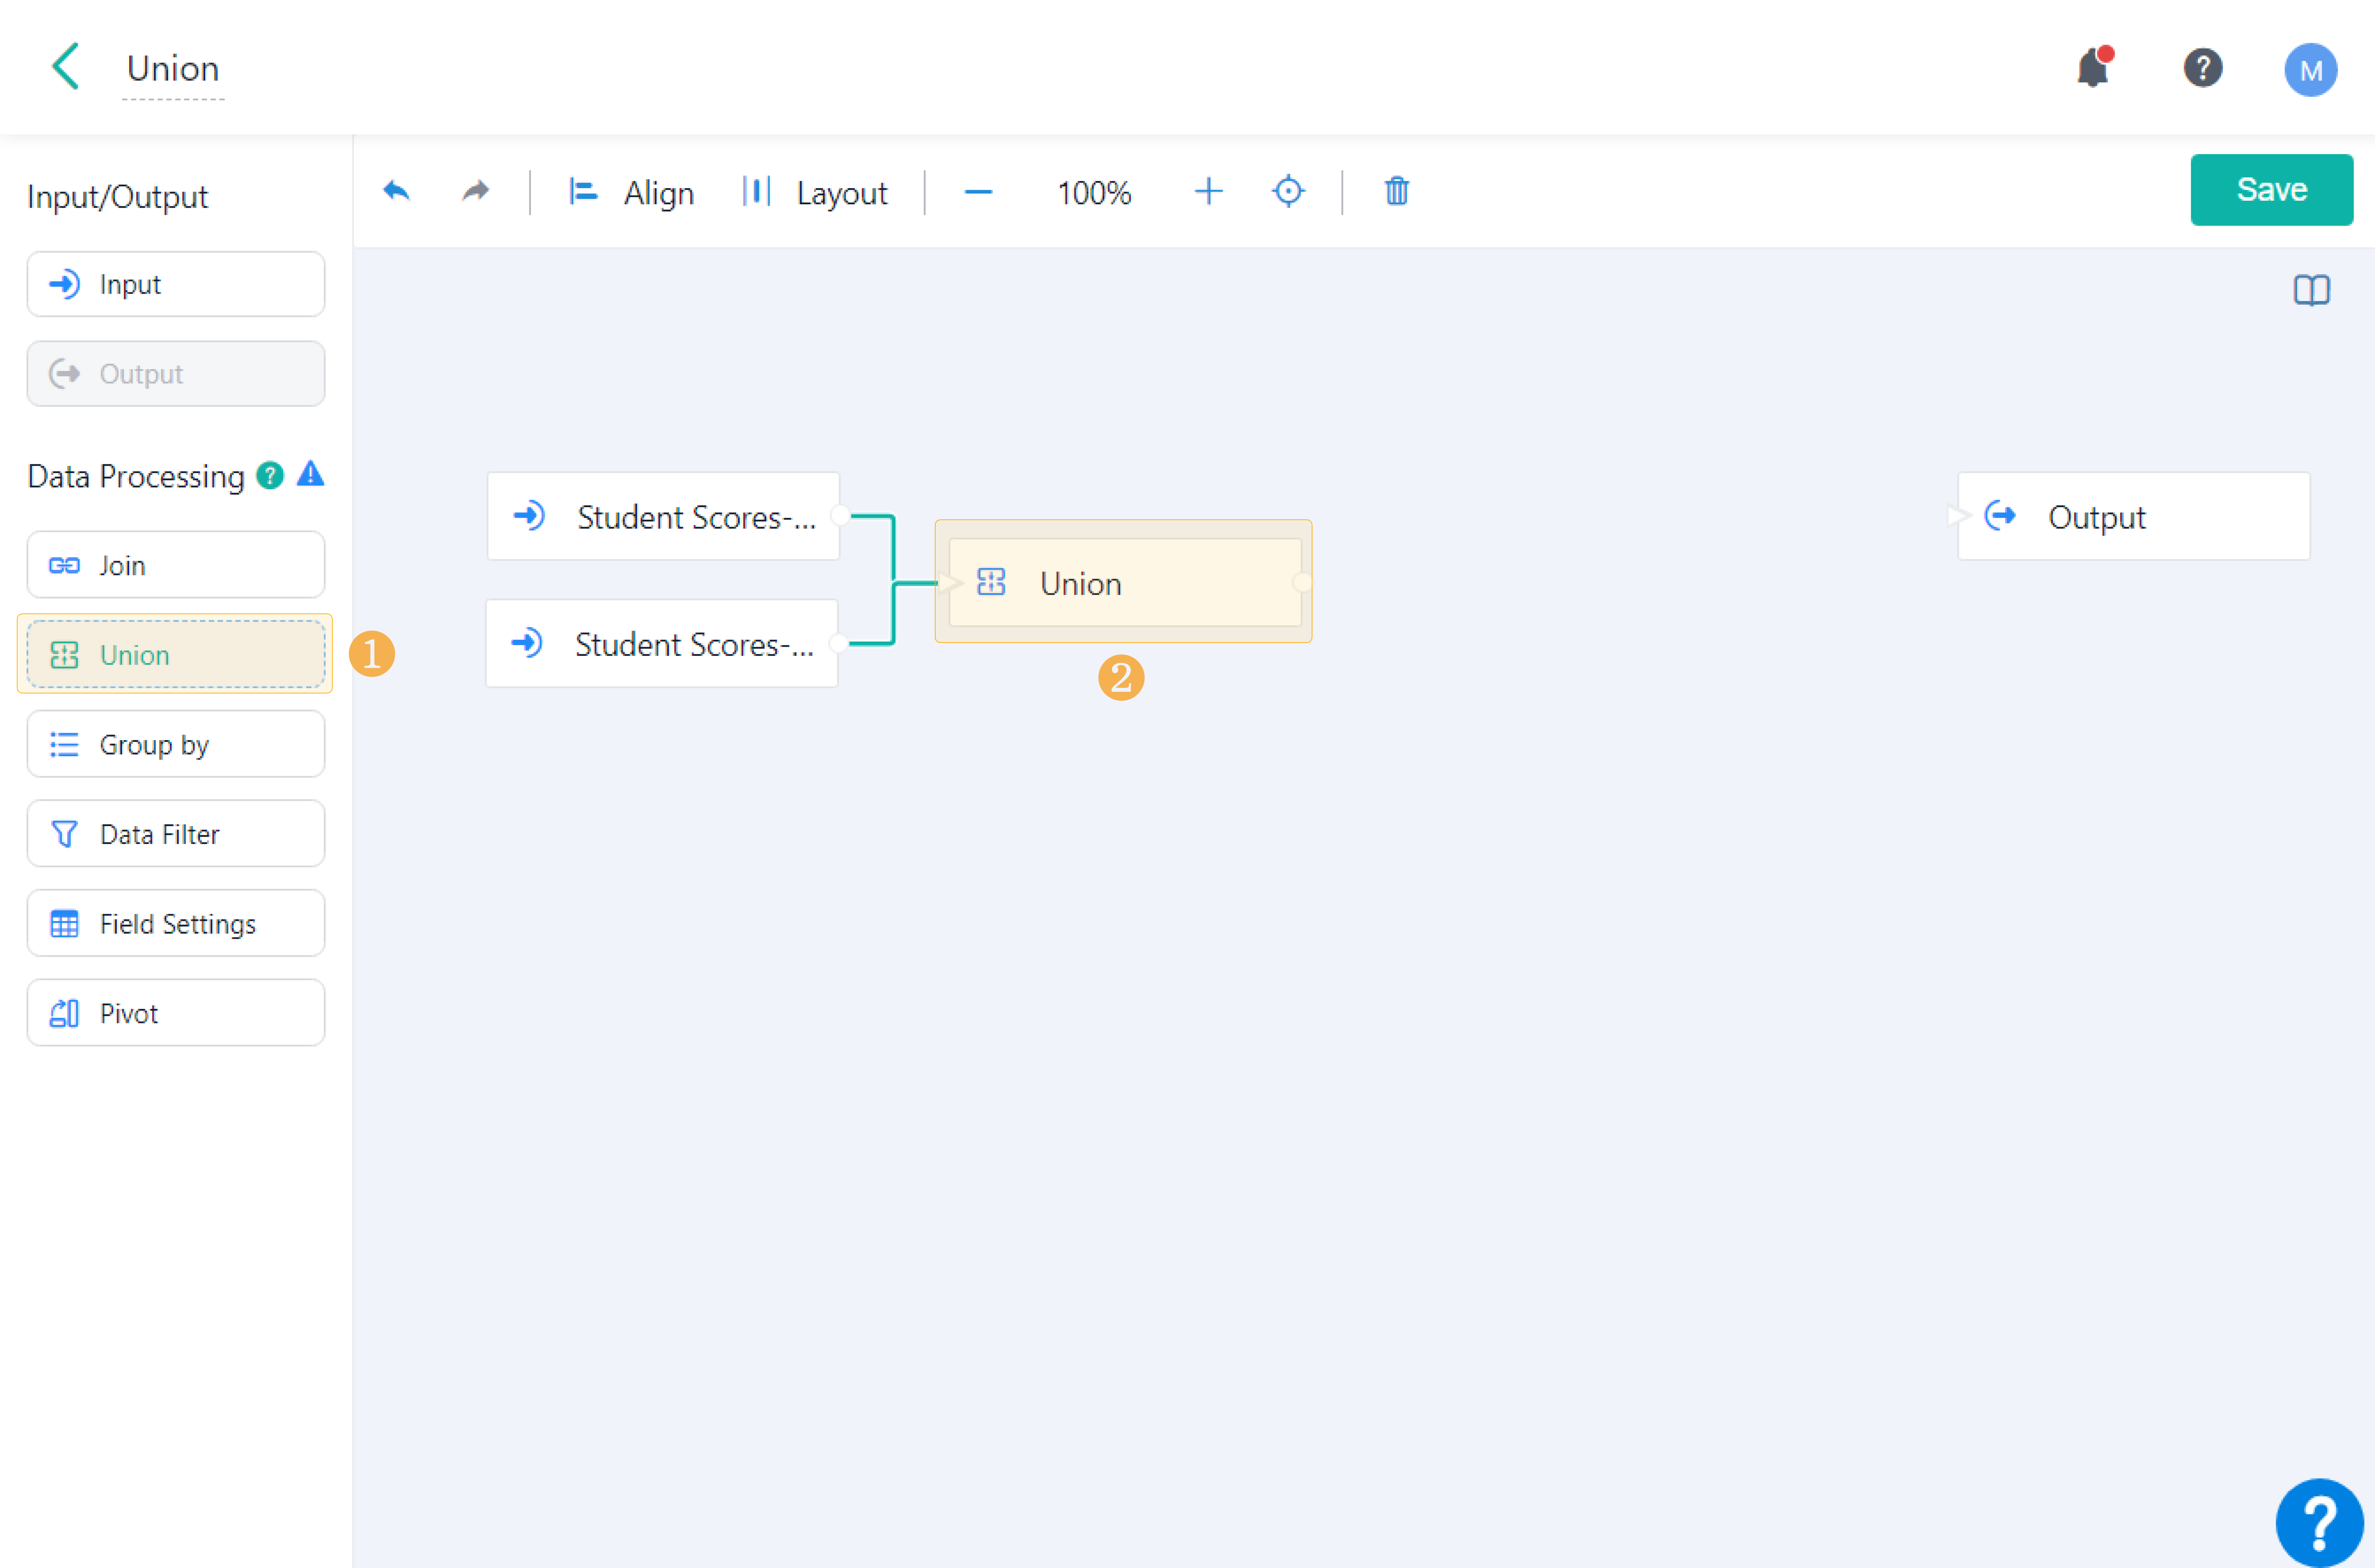Select the Input node in sidebar
The height and width of the screenshot is (1568, 2375).
[x=176, y=284]
